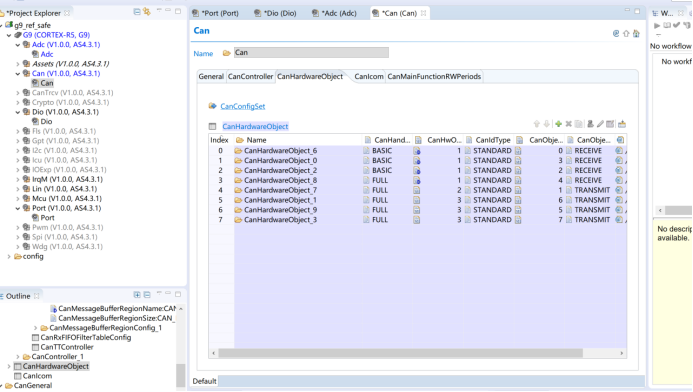Sort by the CanIdType column header
This screenshot has width=693, height=392.
(493, 140)
